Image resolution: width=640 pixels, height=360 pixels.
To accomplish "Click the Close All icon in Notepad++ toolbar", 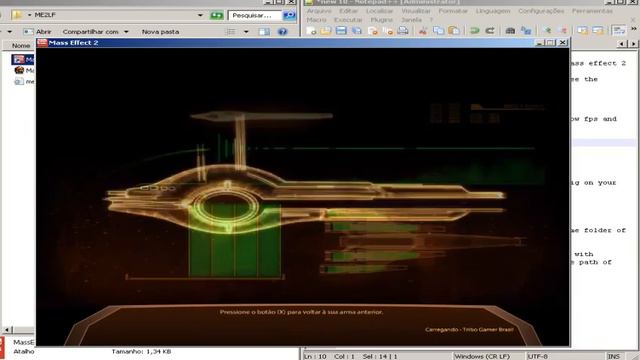I will 388,31.
